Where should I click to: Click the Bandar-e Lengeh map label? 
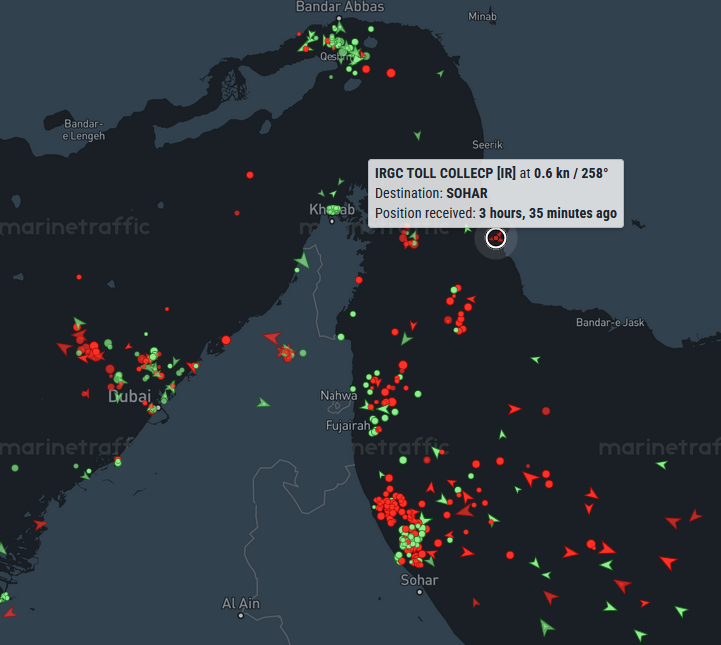pos(84,130)
